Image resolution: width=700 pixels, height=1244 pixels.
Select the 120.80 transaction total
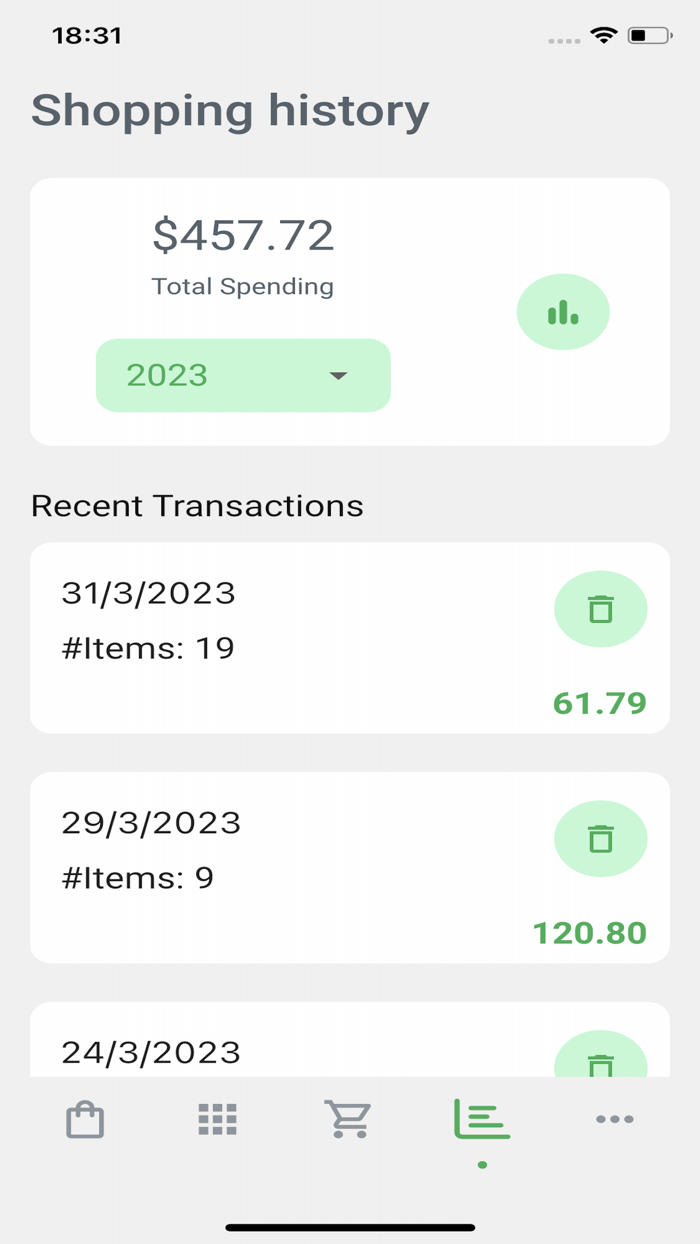pyautogui.click(x=588, y=933)
